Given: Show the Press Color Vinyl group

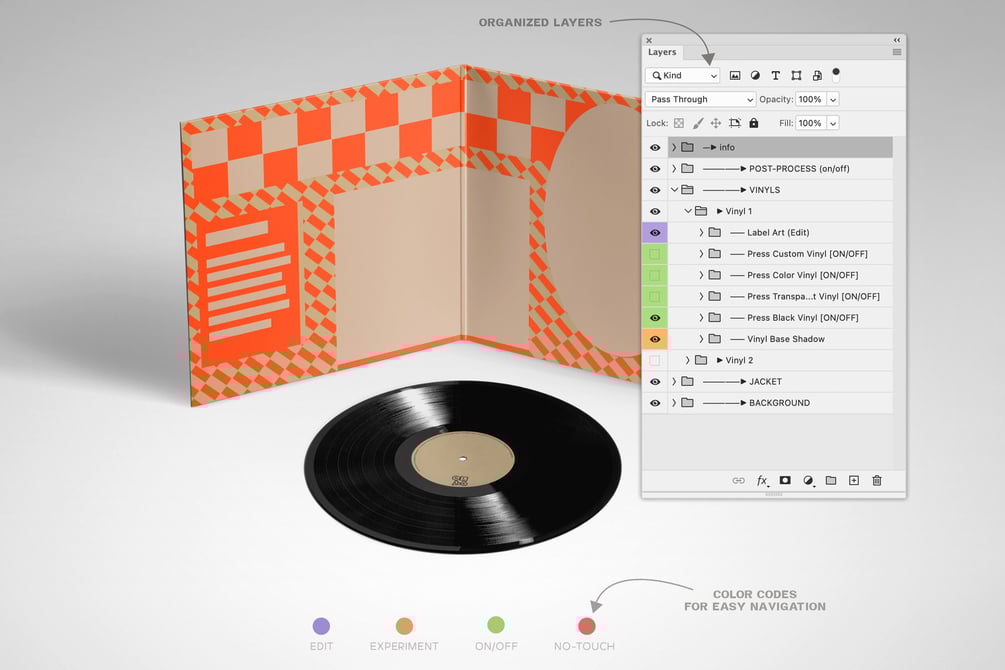Looking at the screenshot, I should pos(655,275).
